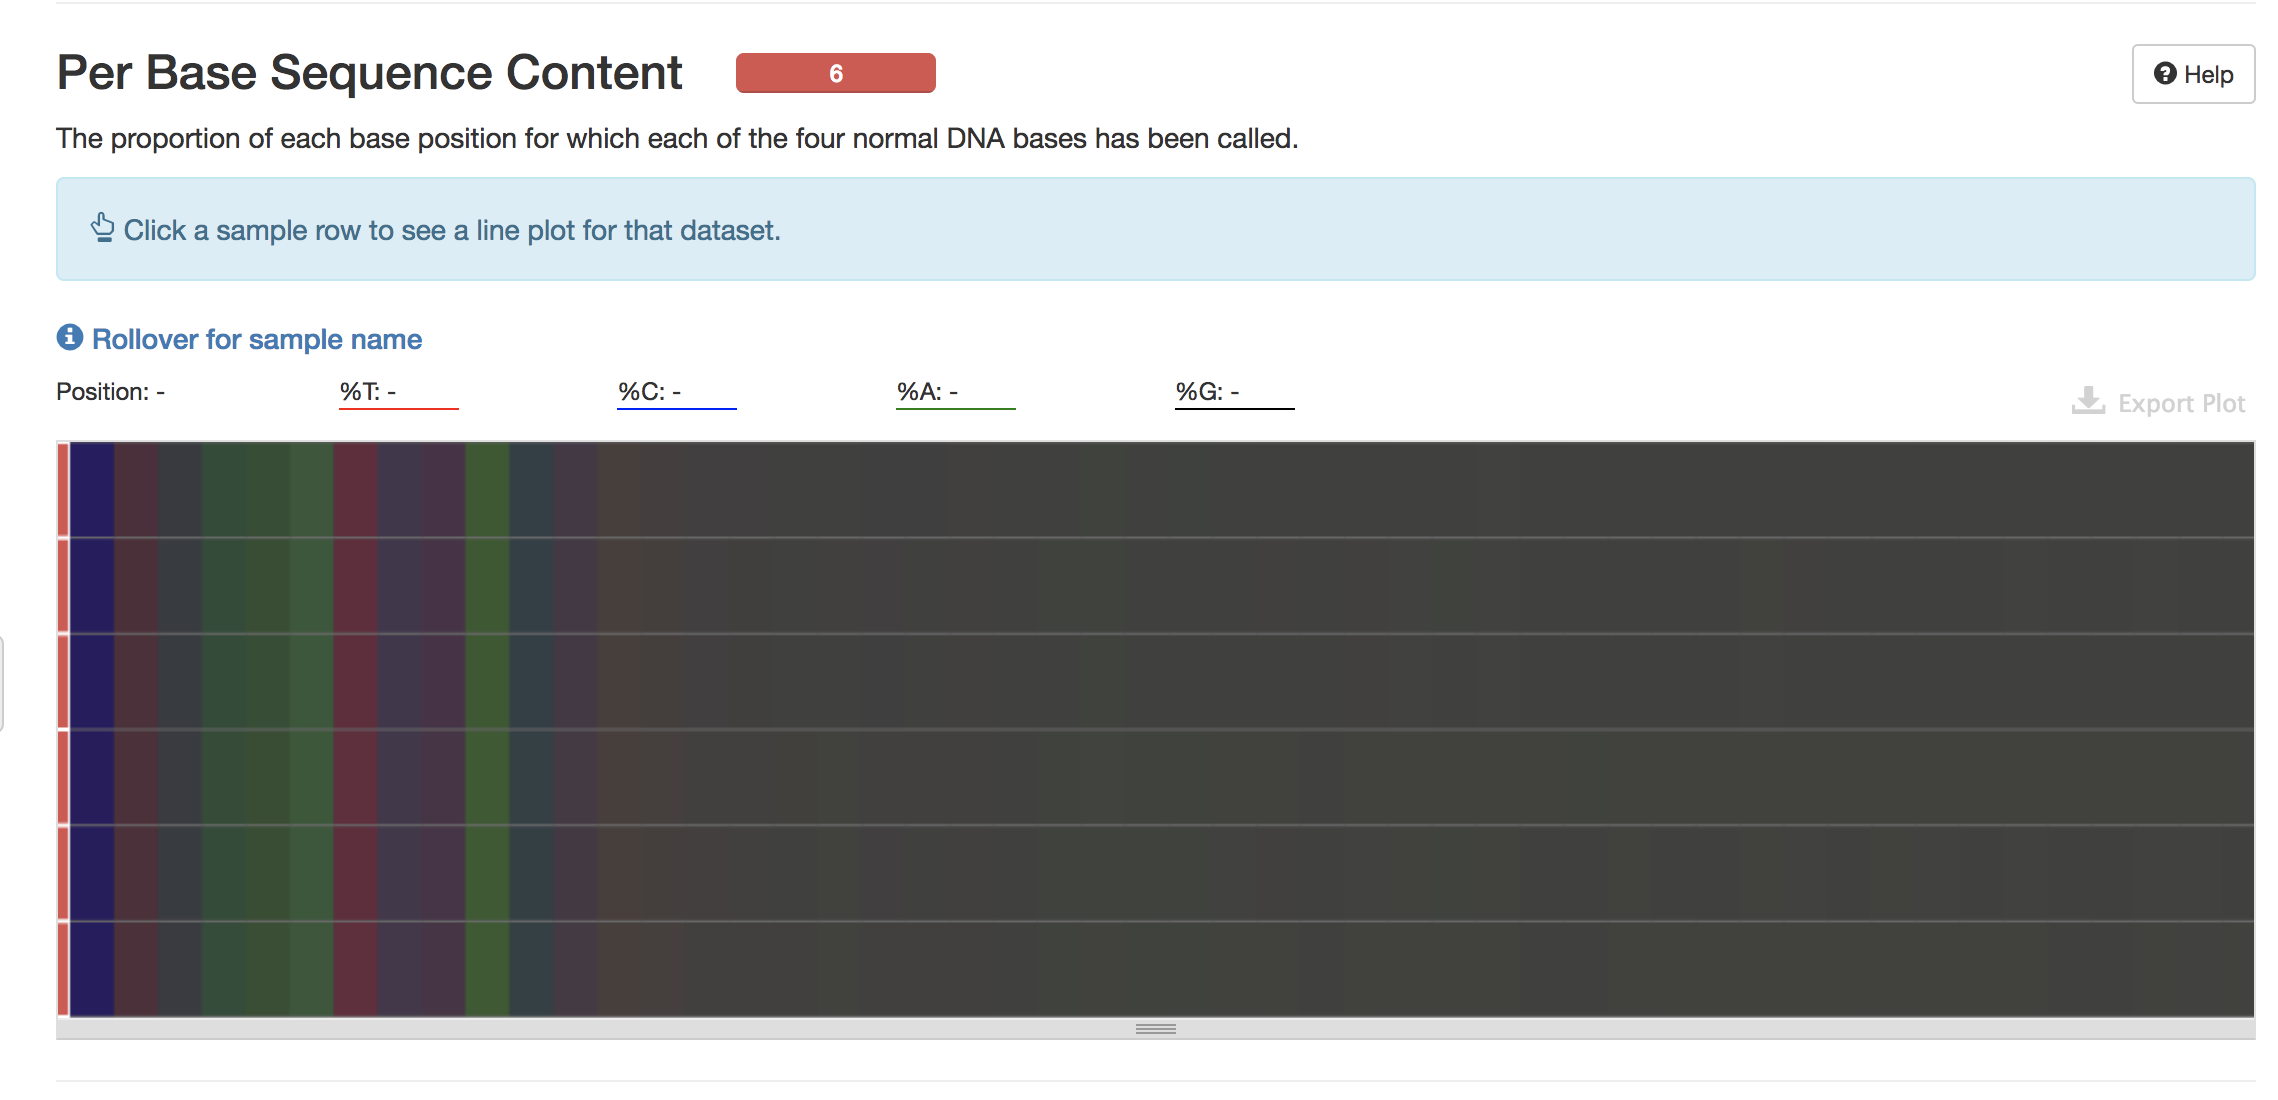Click the info circle beside Rollover text
Screen dimensions: 2278x1100
coord(69,338)
